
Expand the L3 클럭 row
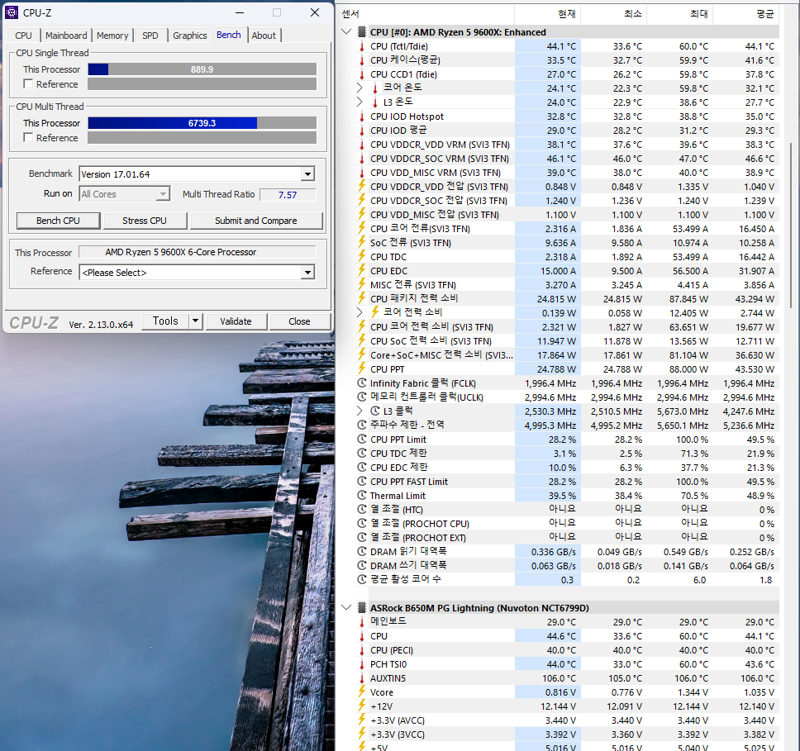360,411
